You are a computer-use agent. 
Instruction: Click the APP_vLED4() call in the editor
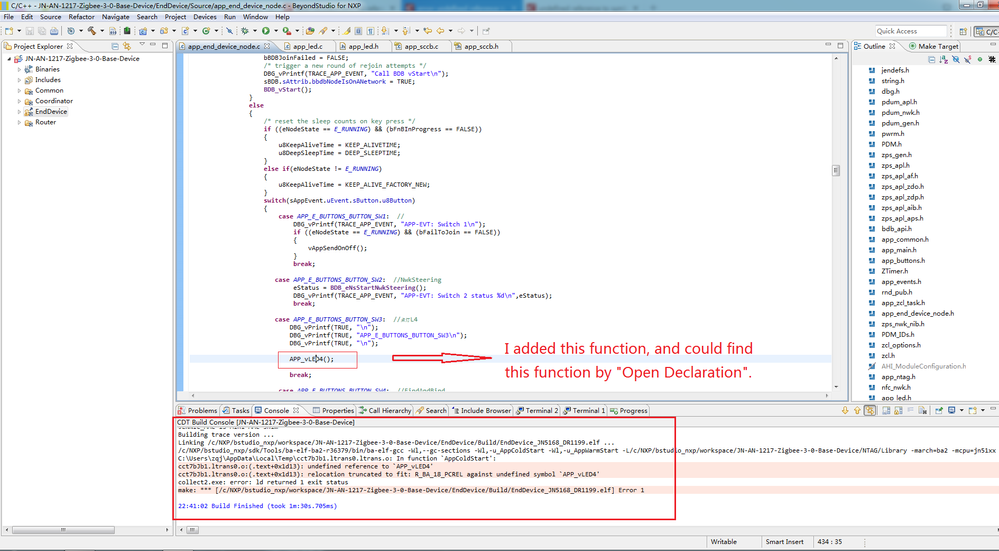click(312, 359)
